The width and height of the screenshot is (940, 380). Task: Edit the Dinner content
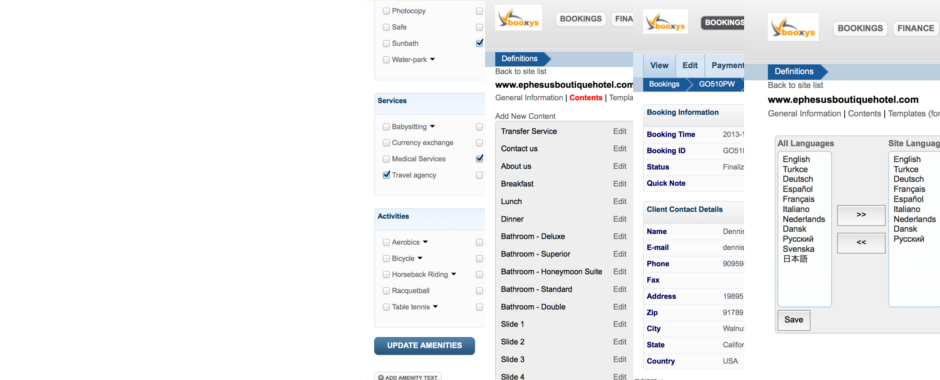pos(619,219)
